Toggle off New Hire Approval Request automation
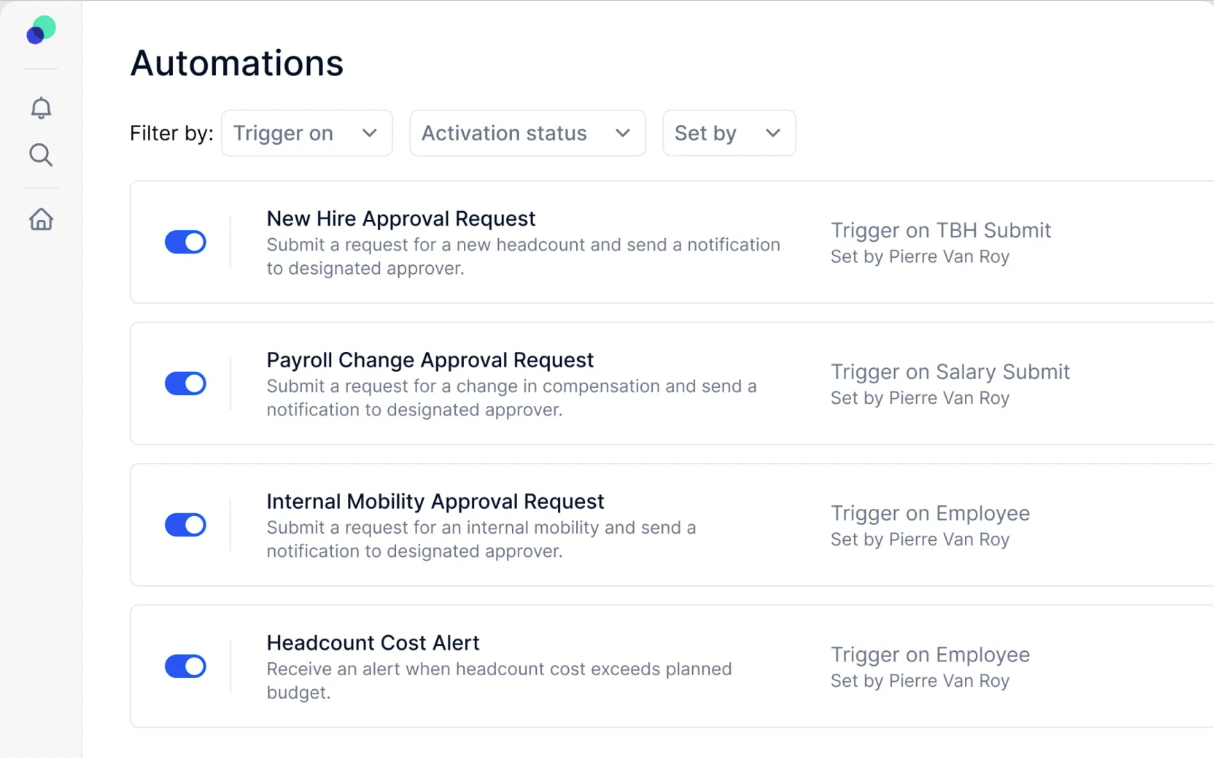 tap(185, 242)
